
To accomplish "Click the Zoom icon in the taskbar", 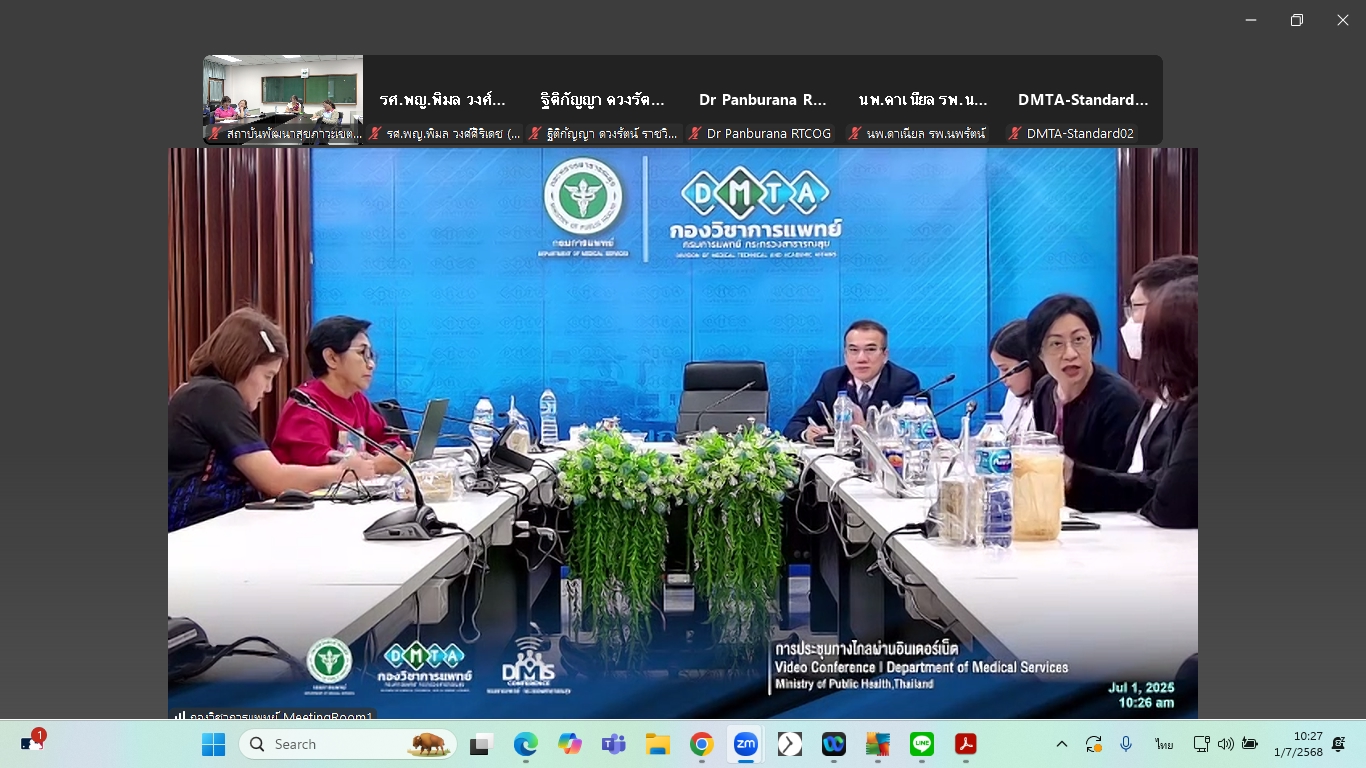I will point(745,744).
